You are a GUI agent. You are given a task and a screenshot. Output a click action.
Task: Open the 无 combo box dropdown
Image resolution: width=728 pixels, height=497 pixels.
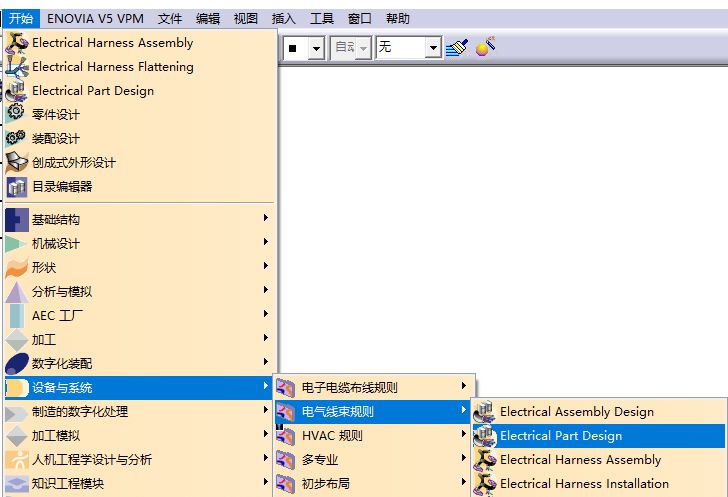pyautogui.click(x=433, y=48)
